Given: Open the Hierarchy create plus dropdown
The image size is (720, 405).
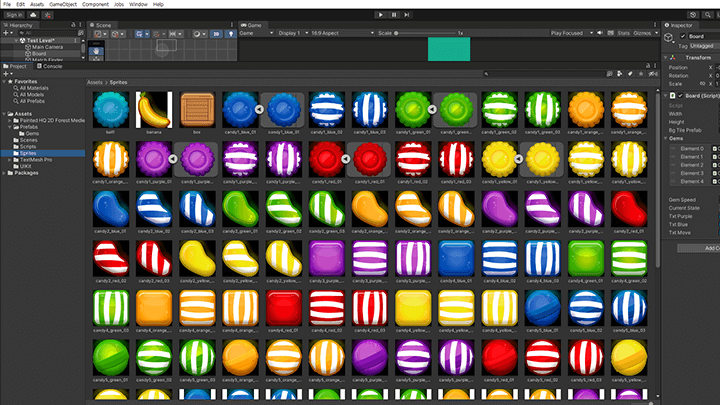Looking at the screenshot, I should 7,33.
